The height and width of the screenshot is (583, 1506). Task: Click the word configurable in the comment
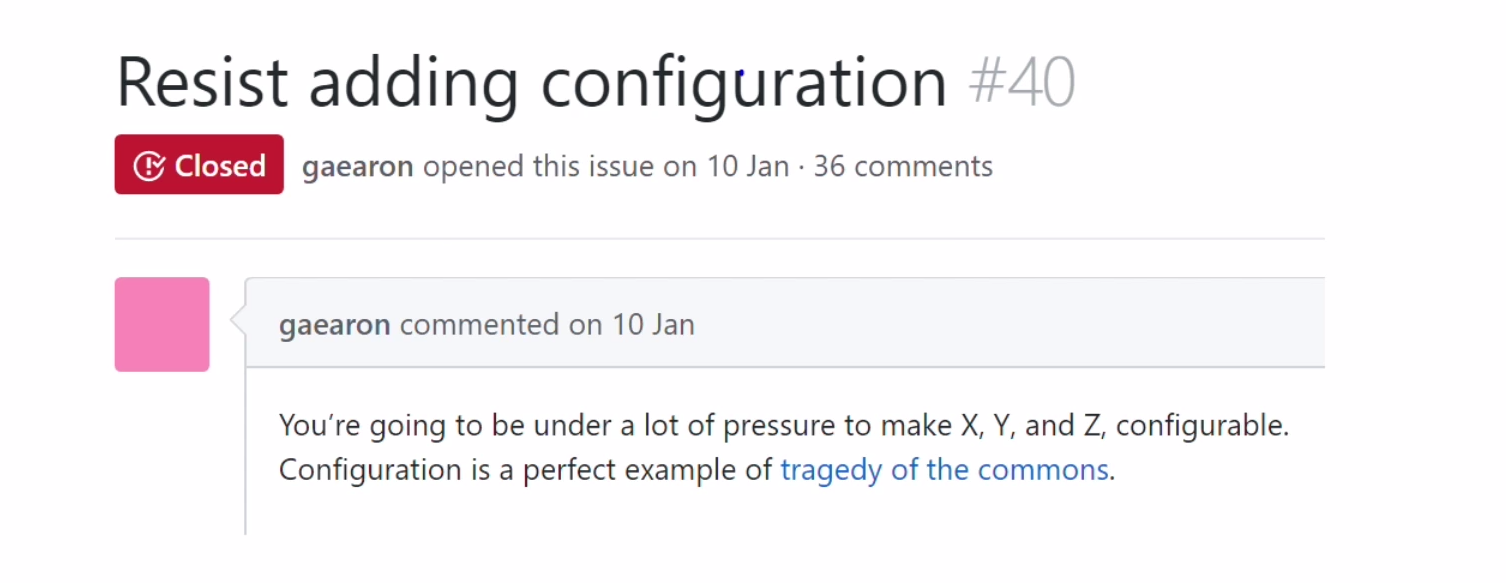tap(1200, 426)
